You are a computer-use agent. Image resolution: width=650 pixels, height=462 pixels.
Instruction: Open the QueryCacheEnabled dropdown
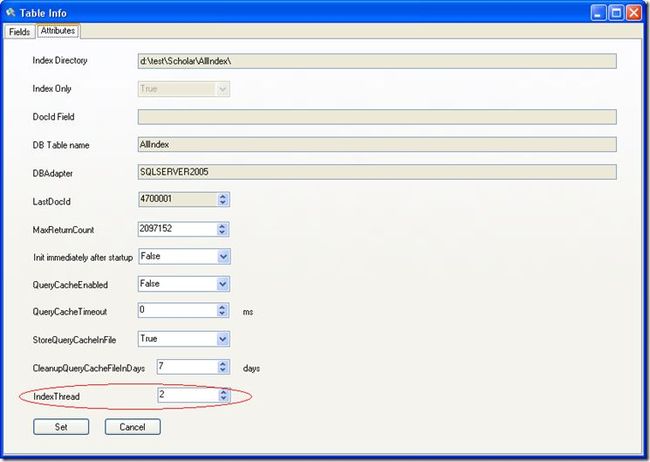pos(223,284)
